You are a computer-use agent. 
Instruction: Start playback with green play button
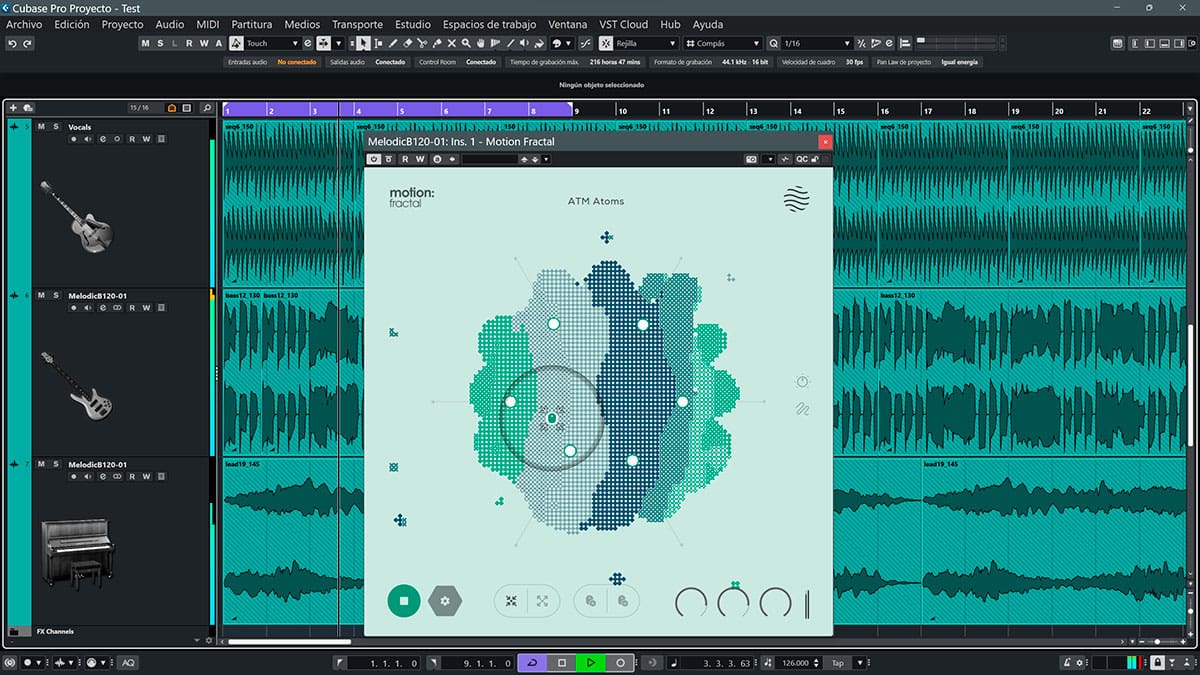pyautogui.click(x=591, y=663)
